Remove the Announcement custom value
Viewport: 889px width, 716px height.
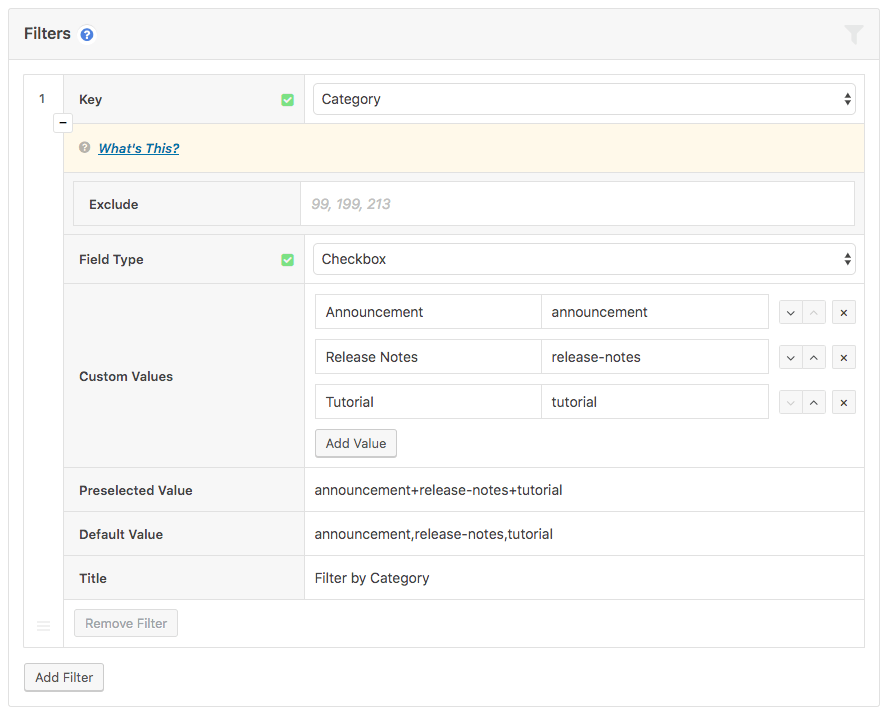coord(844,312)
